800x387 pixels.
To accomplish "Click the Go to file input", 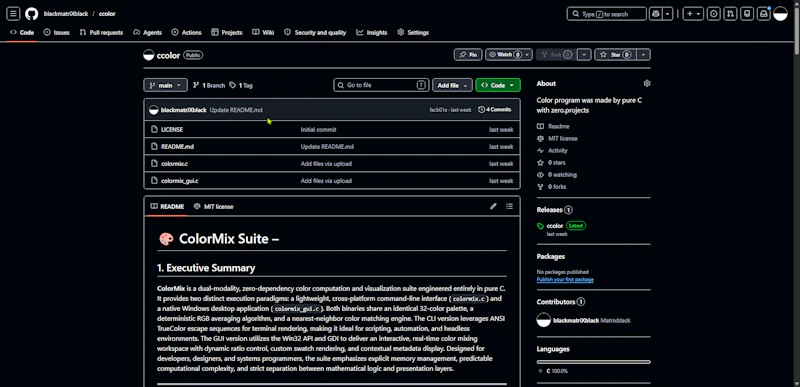I will coord(381,85).
